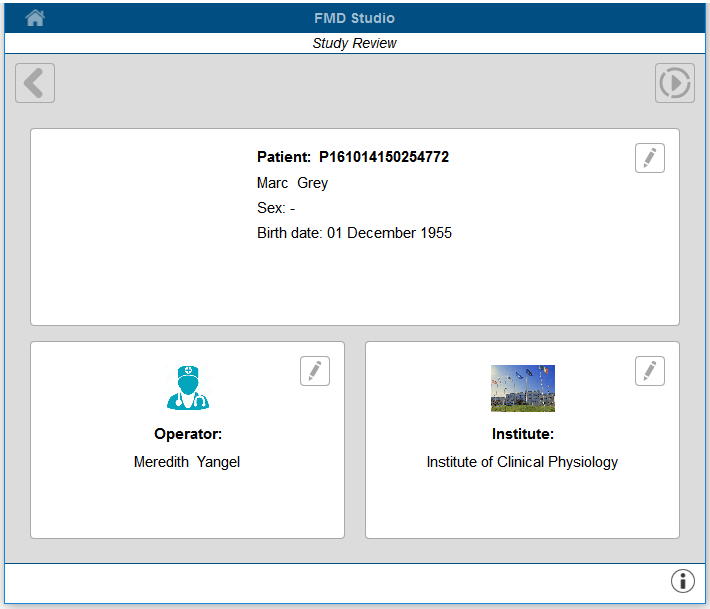Click the institute building photo thumbnail

(x=523, y=388)
